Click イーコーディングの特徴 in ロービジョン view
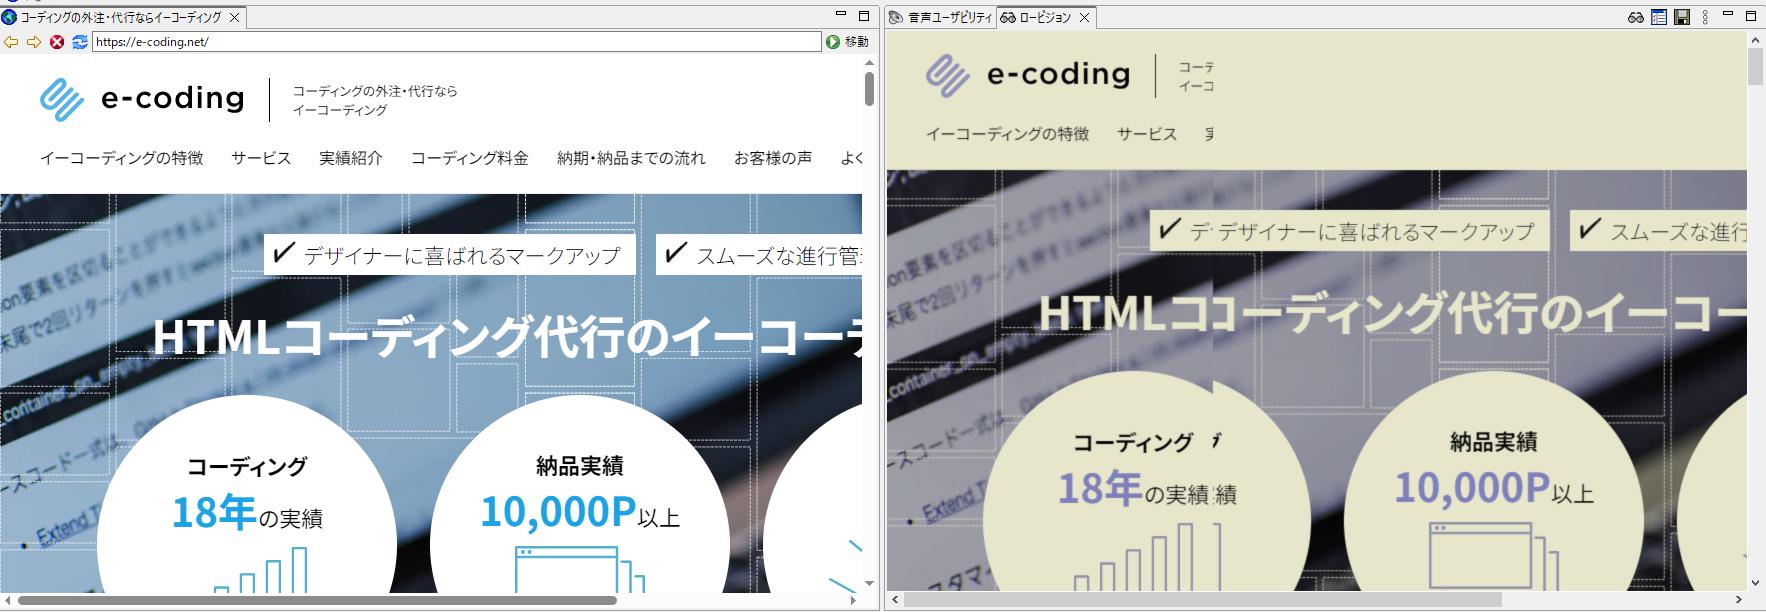Viewport: 1766px width, 612px height. pyautogui.click(x=1008, y=134)
